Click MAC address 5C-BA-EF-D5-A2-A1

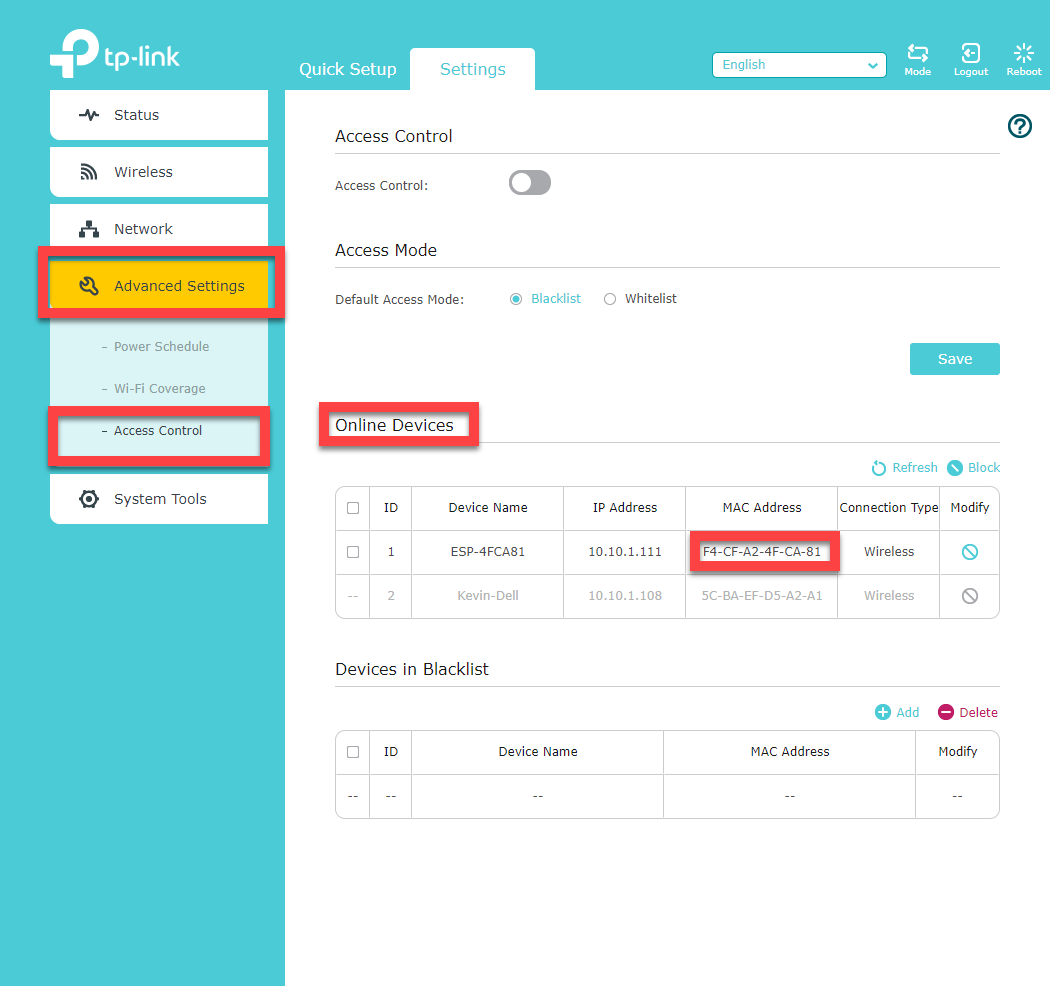click(x=761, y=595)
